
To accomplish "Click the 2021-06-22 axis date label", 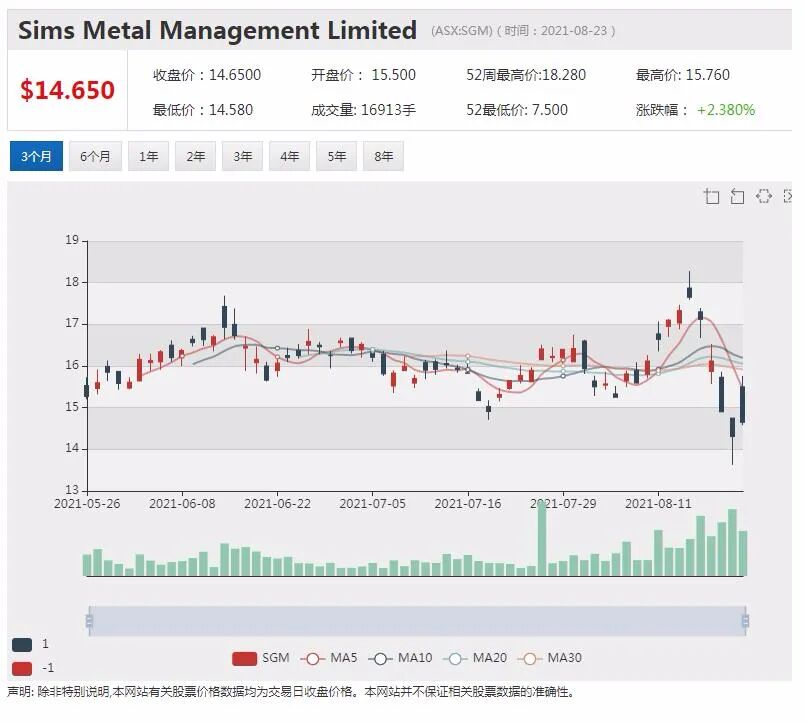I will tap(277, 504).
